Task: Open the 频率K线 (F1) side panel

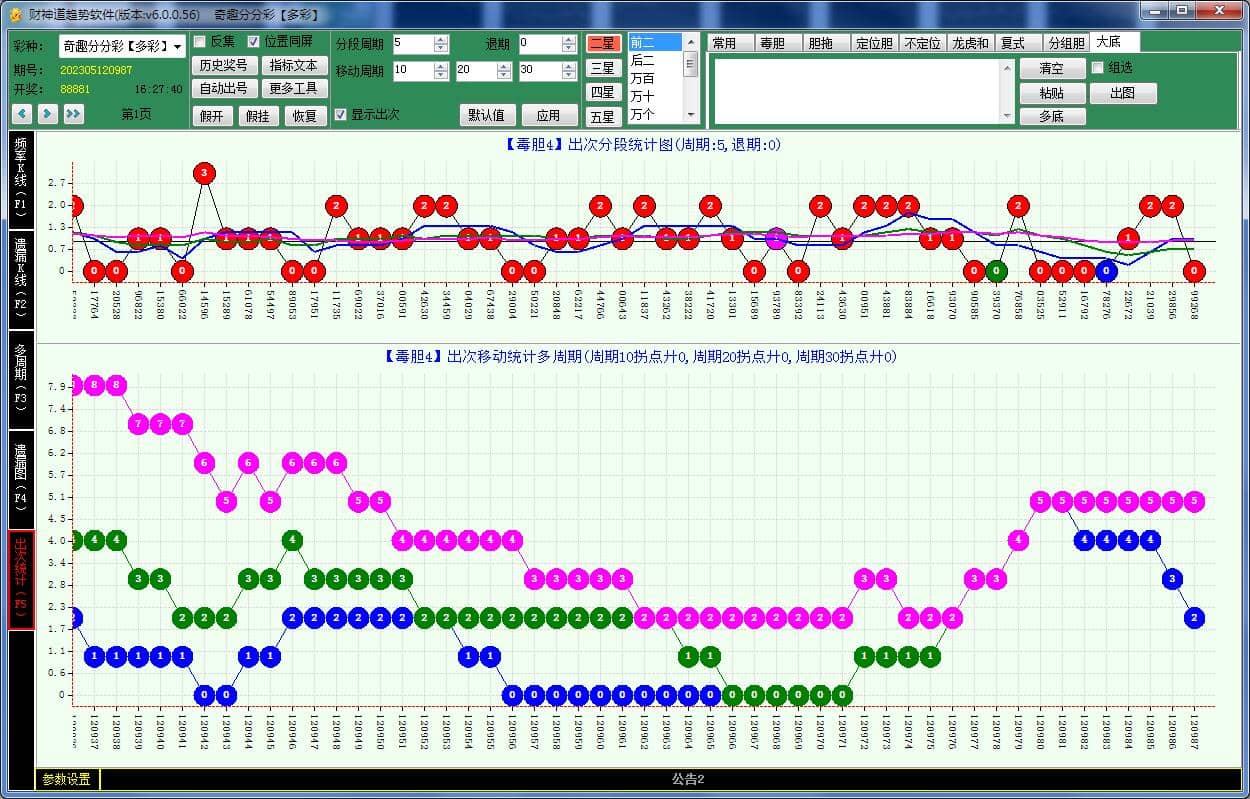Action: tap(20, 180)
